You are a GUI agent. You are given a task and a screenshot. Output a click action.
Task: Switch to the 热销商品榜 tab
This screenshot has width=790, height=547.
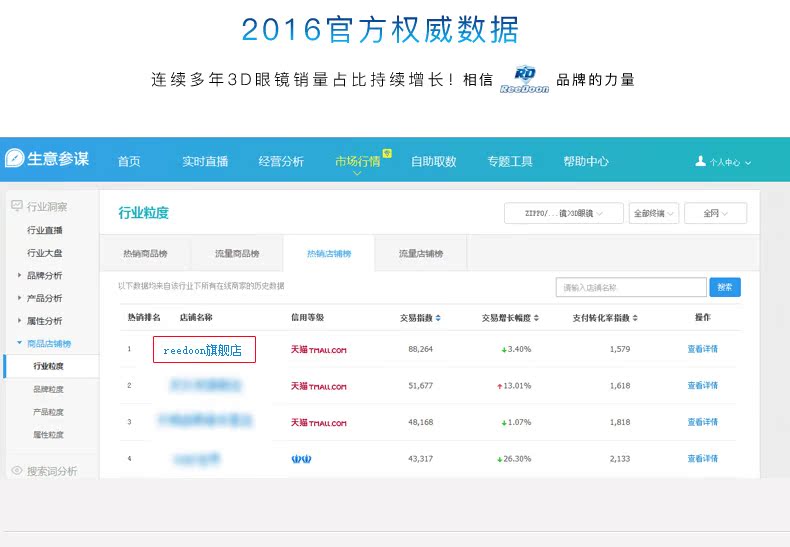(x=145, y=253)
